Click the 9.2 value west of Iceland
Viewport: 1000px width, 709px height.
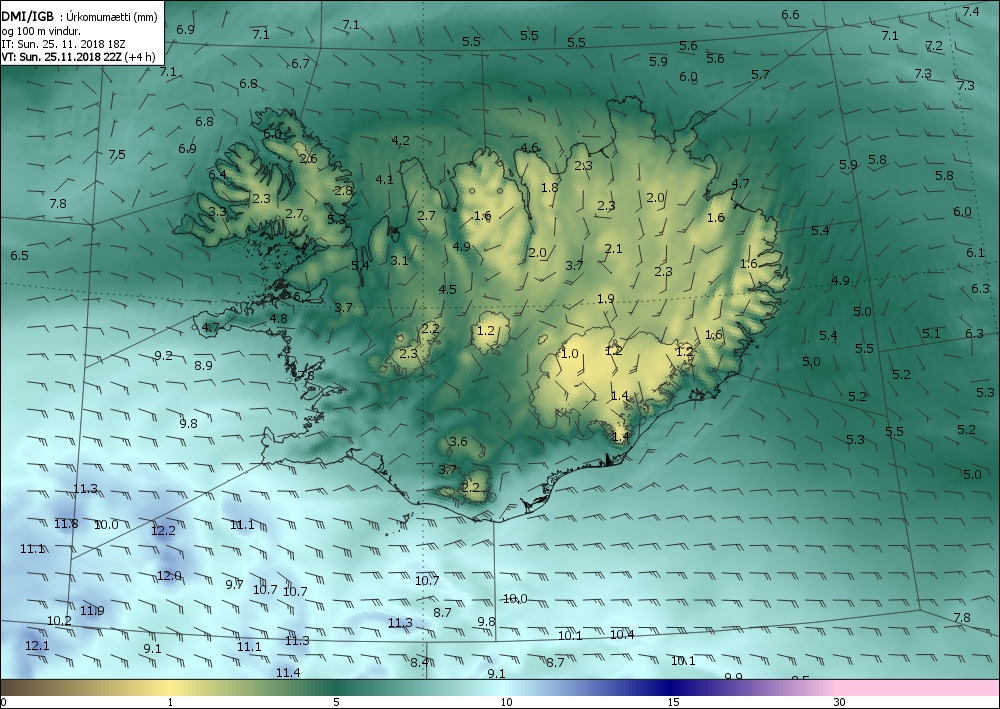pyautogui.click(x=163, y=355)
